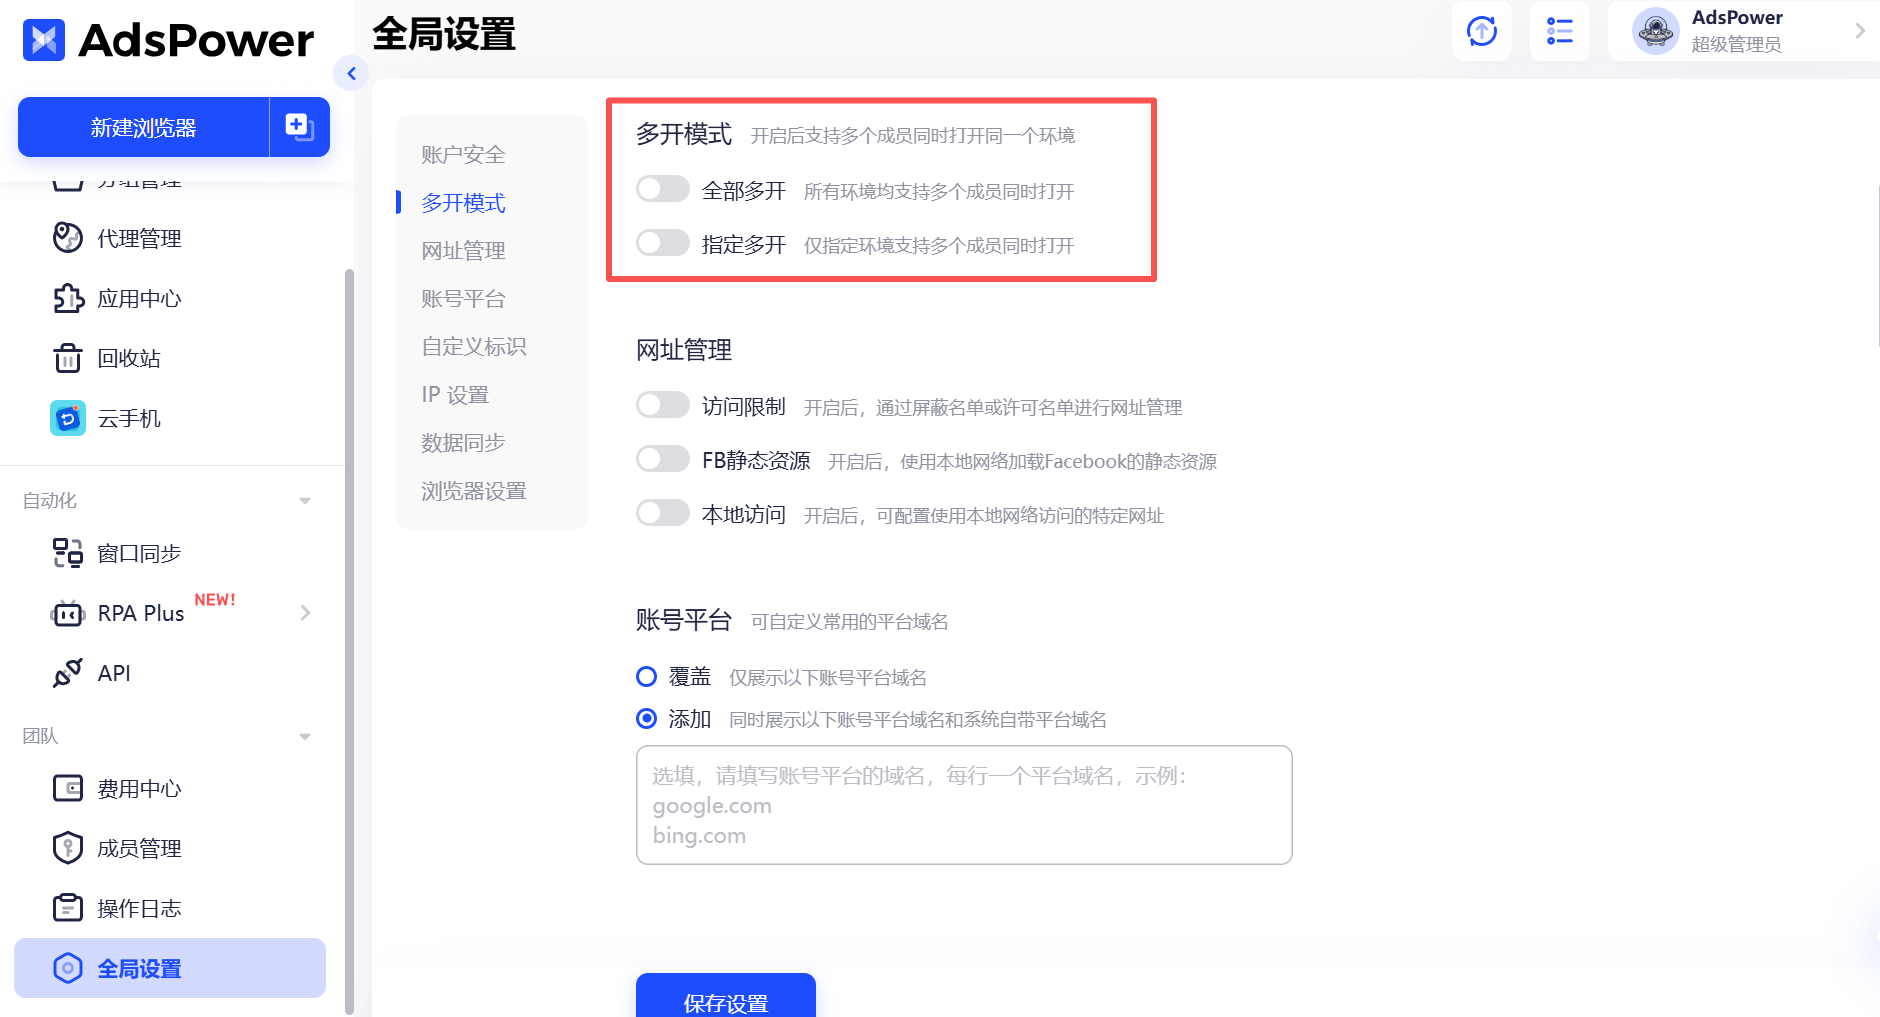Click the platform domain text area
Viewport: 1880px width, 1017px height.
(964, 805)
